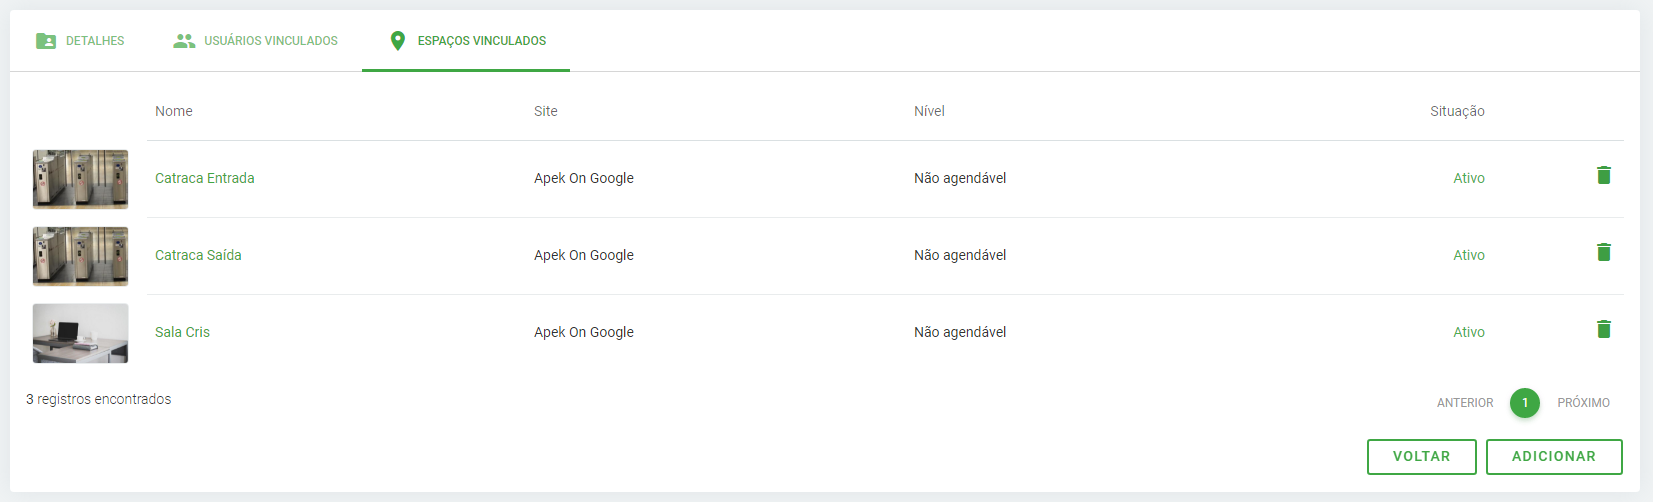Go to pagination page 1

point(1524,403)
